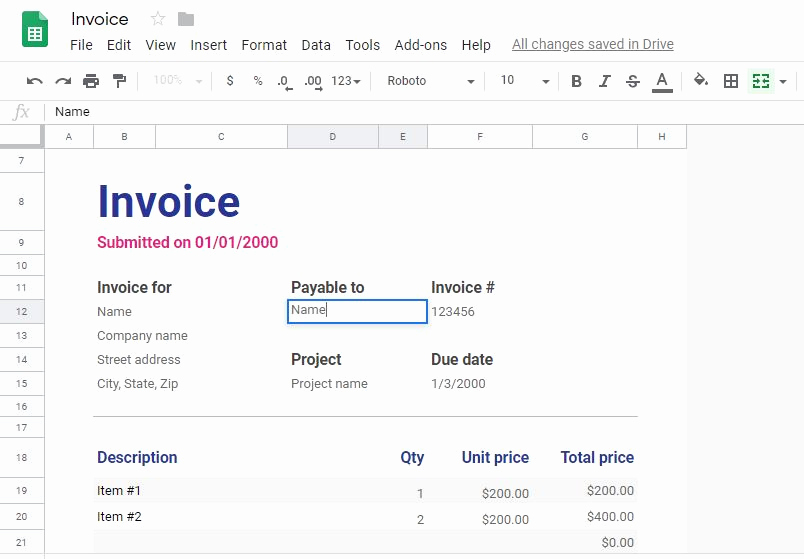The image size is (804, 559).
Task: Select the Qty header cell
Action: click(x=412, y=457)
